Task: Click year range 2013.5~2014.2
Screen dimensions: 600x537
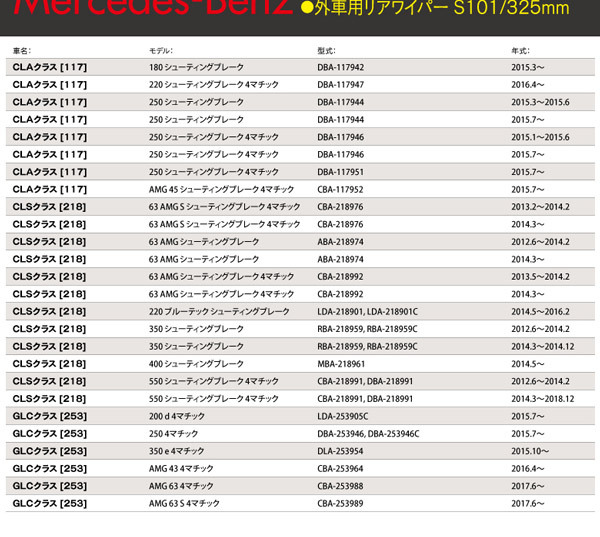Action: pos(540,277)
